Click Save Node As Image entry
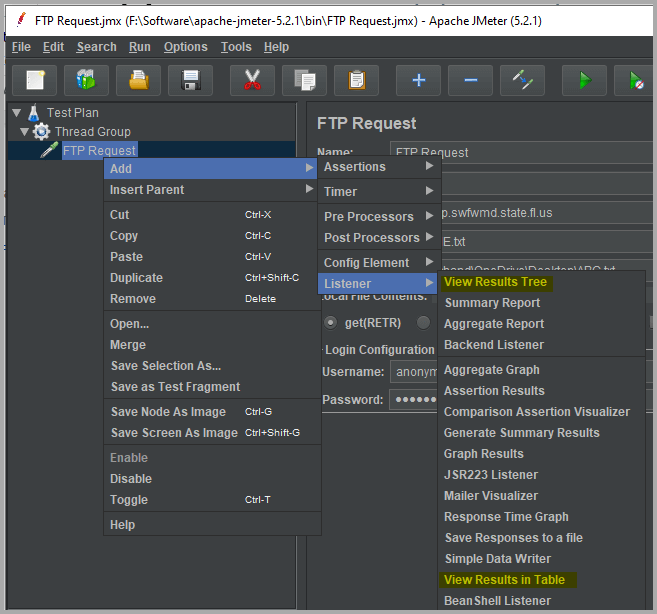 (x=168, y=412)
